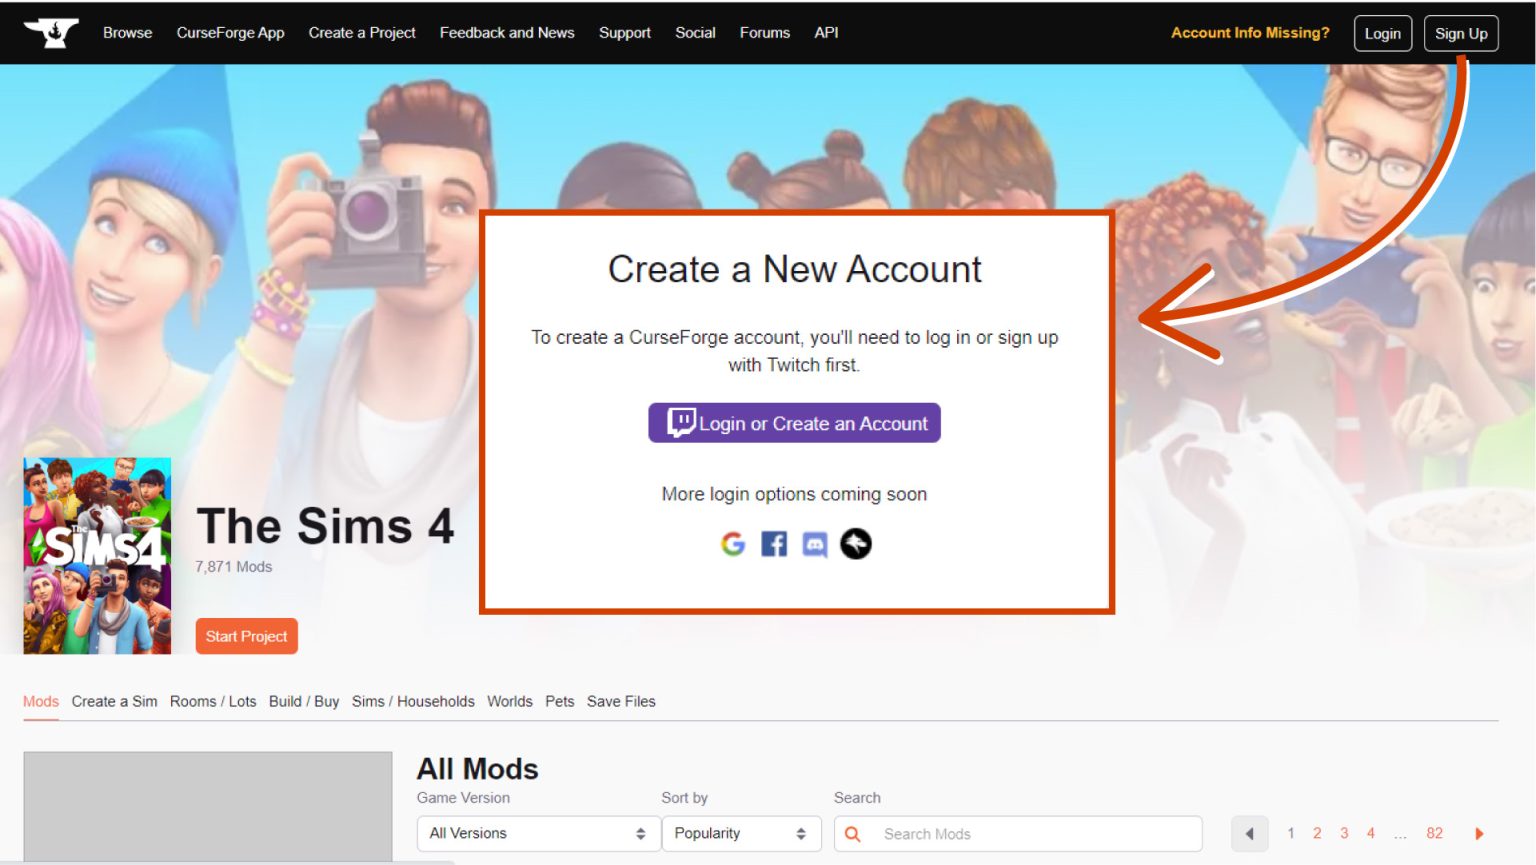The height and width of the screenshot is (865, 1536).
Task: Click the previous page arrow button
Action: pyautogui.click(x=1249, y=833)
